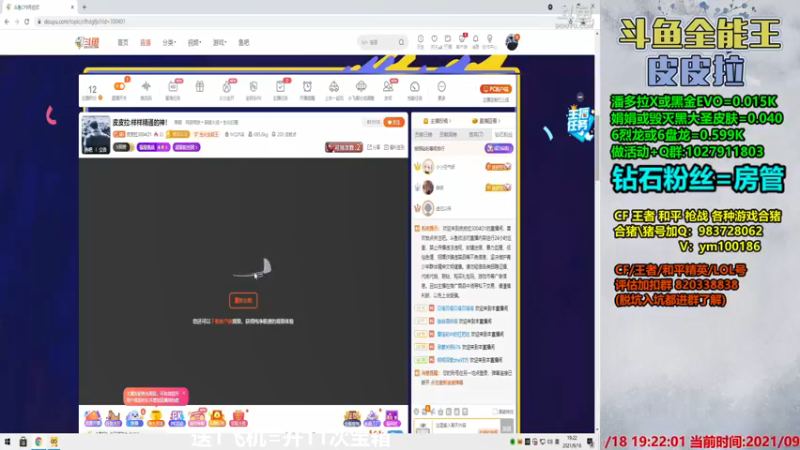Expand the 主播投稿 link in side panel
800x450 pixels.
[x=437, y=121]
